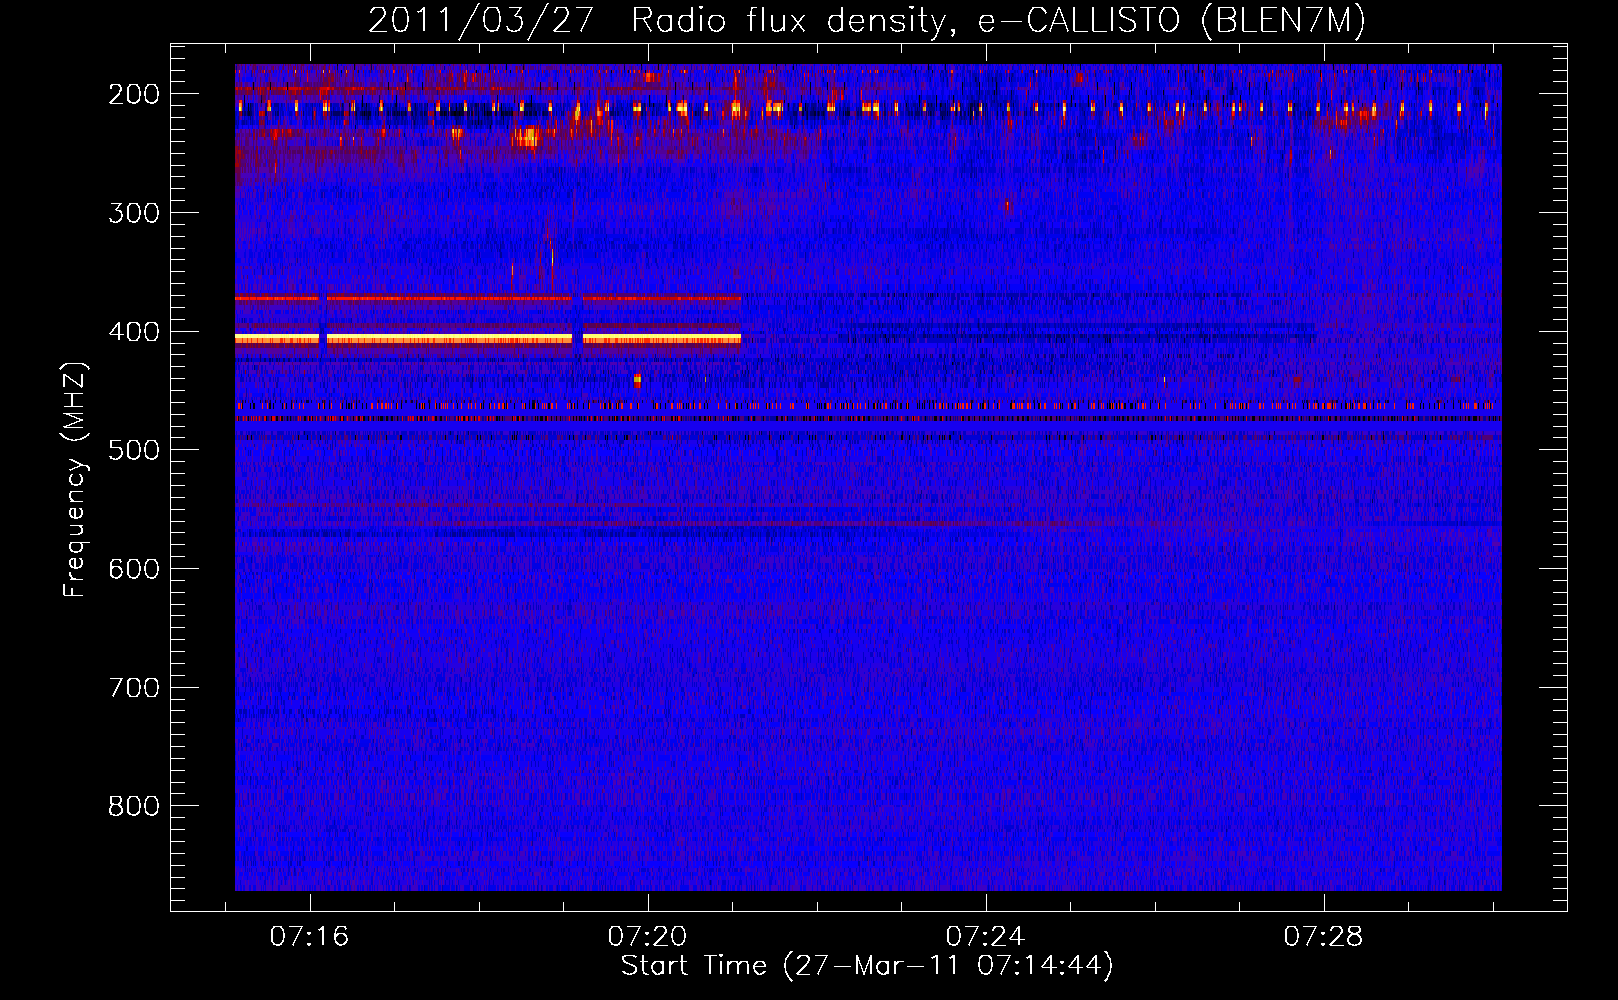Click the 400 frequency tick label
This screenshot has height=1000, width=1618.
pos(134,332)
